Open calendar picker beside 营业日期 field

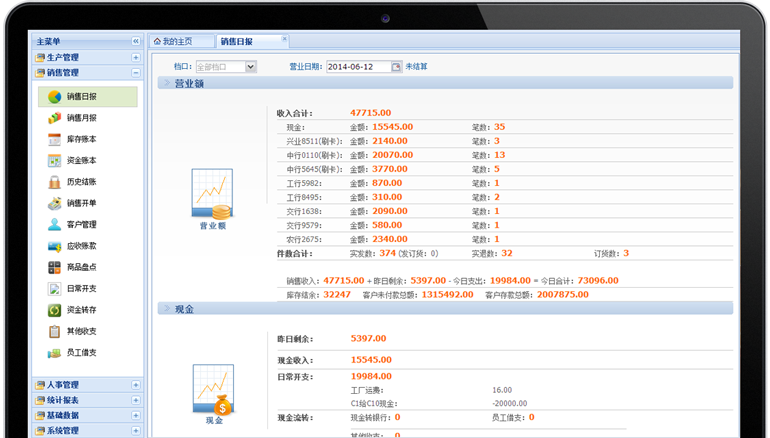(396, 67)
